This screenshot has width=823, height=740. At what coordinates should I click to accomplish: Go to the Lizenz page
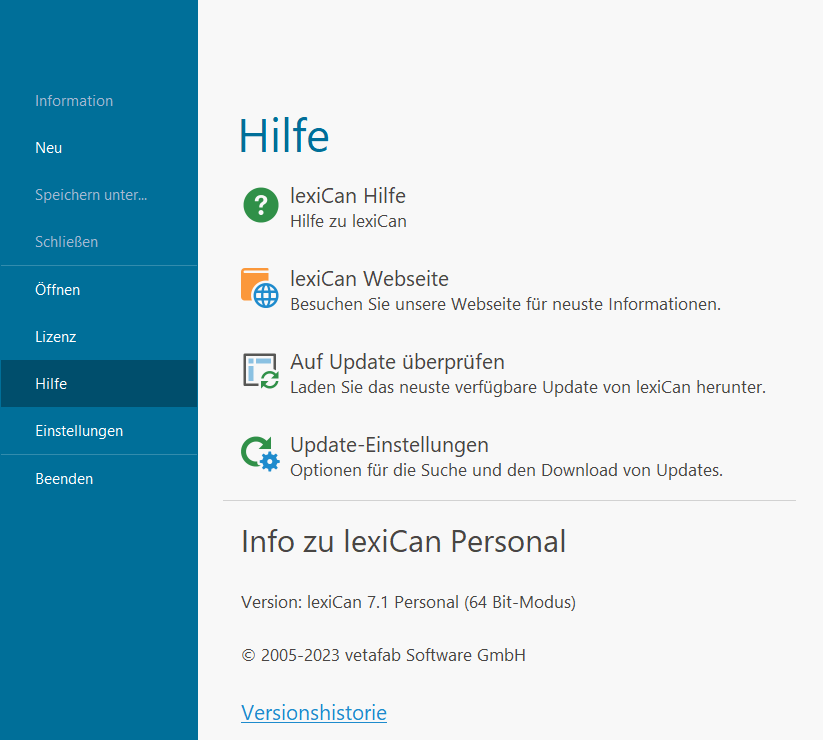pyautogui.click(x=55, y=337)
